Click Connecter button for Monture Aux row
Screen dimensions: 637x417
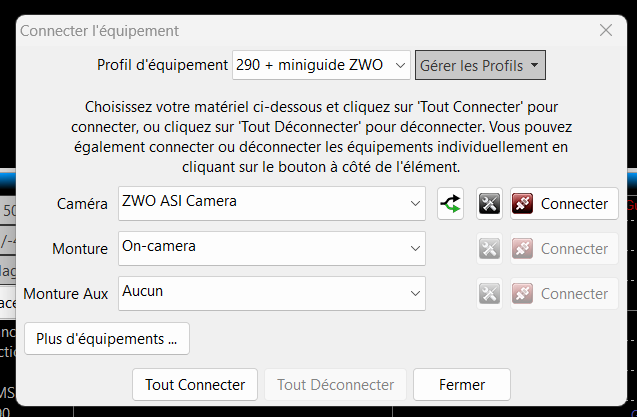(564, 293)
